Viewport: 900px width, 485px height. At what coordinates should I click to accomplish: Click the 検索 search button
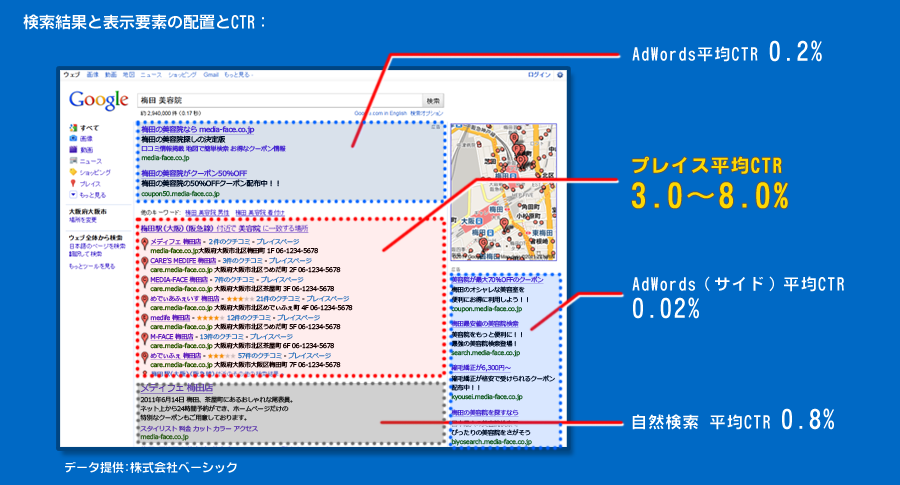pyautogui.click(x=433, y=100)
